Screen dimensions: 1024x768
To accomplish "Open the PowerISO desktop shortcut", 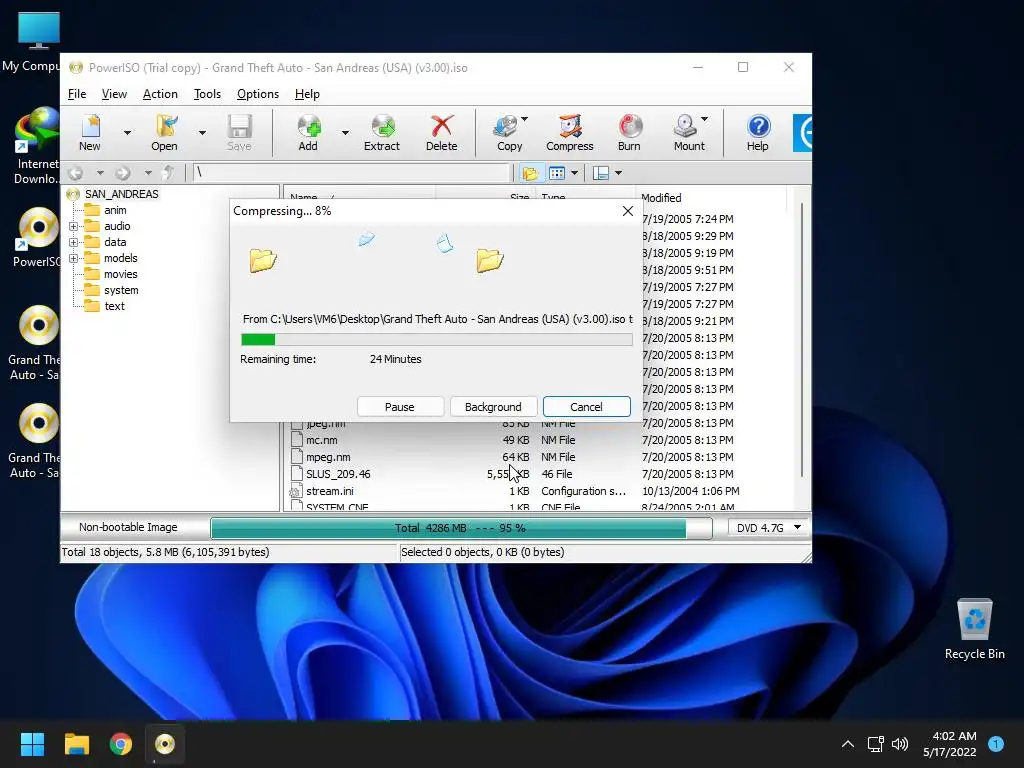I will (x=38, y=236).
